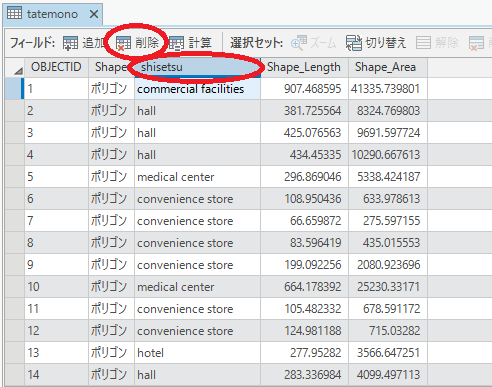Click the ポリゴン cell in row 8
Viewport: 492px width, 387px height.
[111, 243]
